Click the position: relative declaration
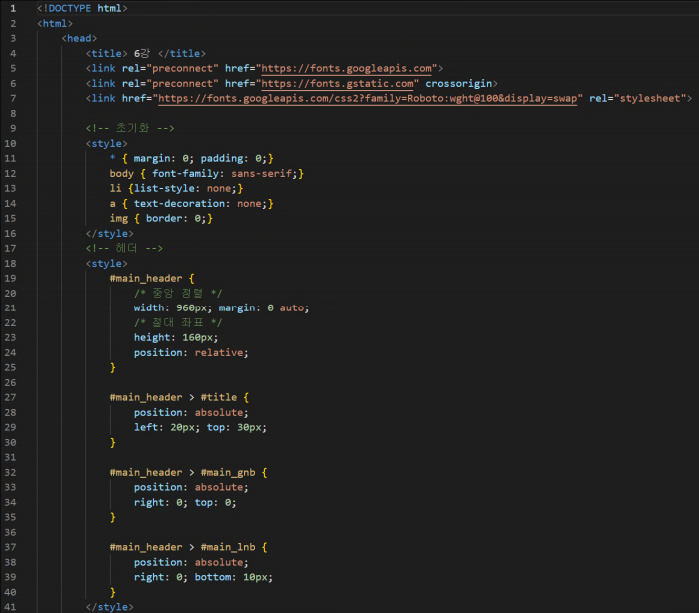 click(x=191, y=353)
